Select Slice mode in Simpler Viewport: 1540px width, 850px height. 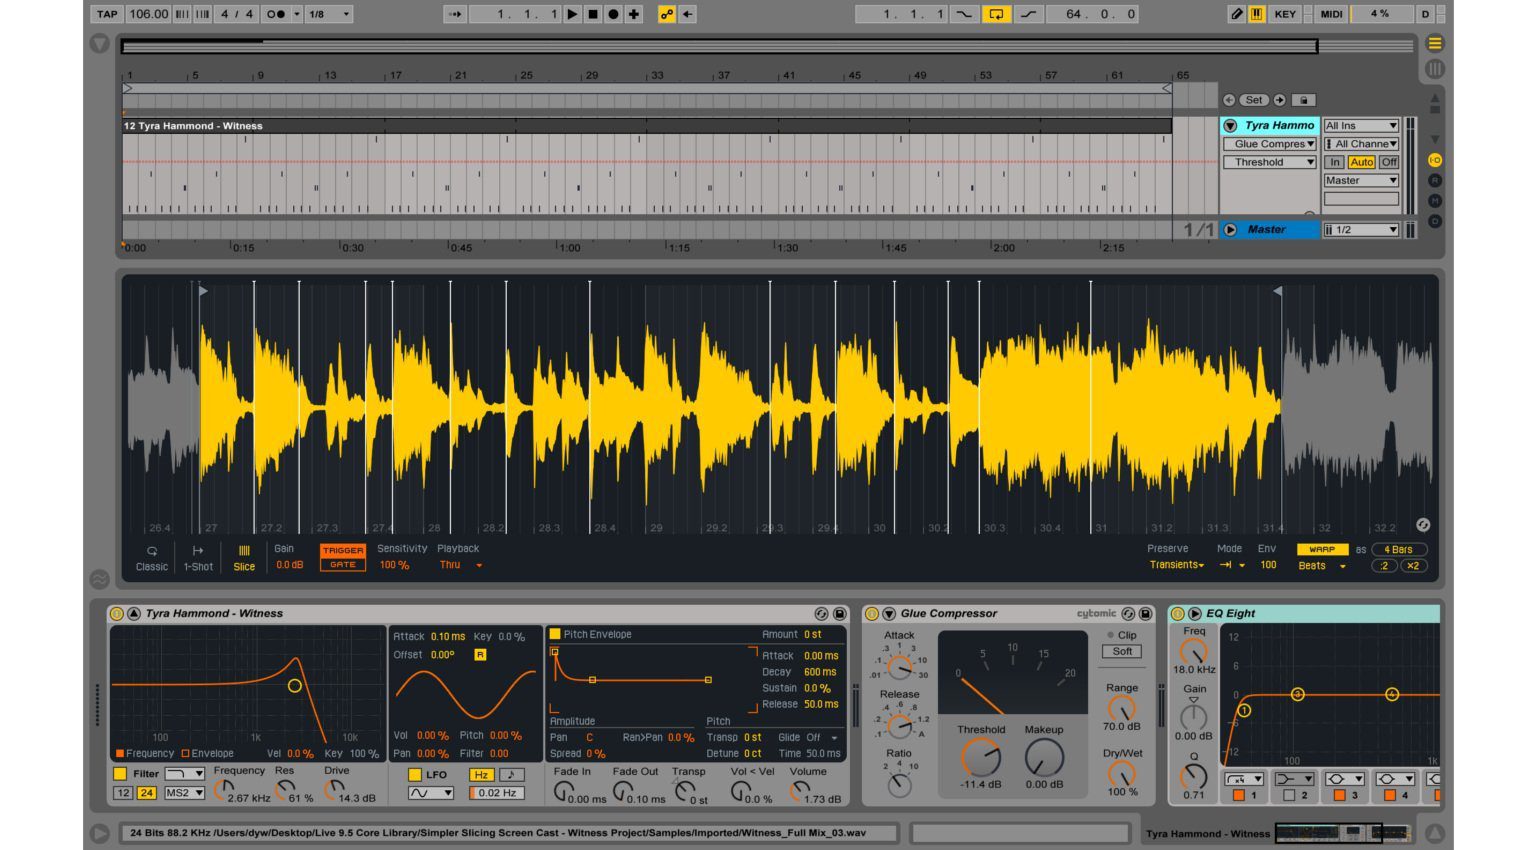pyautogui.click(x=244, y=558)
